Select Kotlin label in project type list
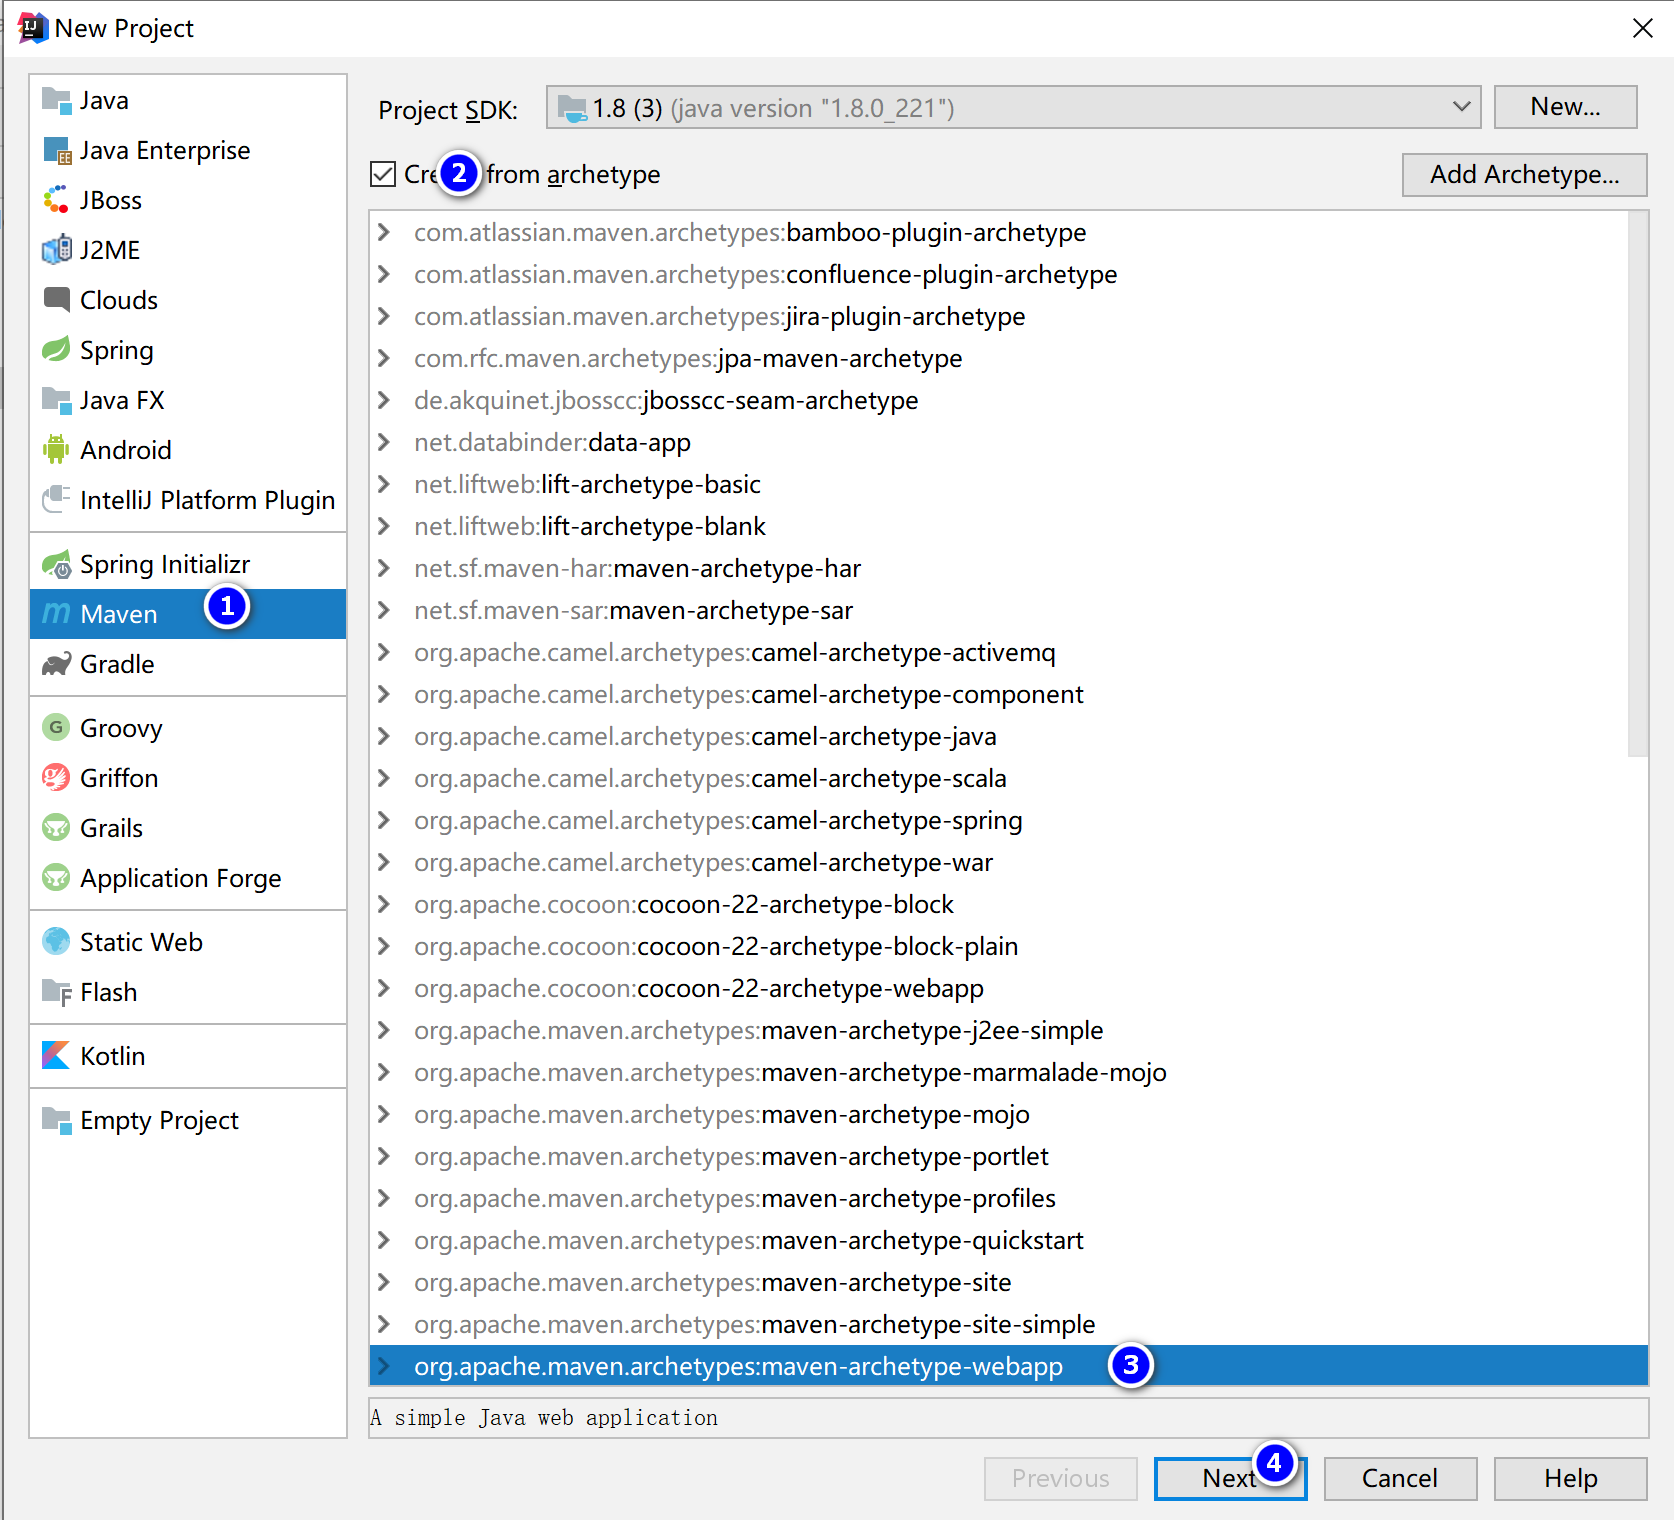The image size is (1674, 1520). coord(112,1056)
